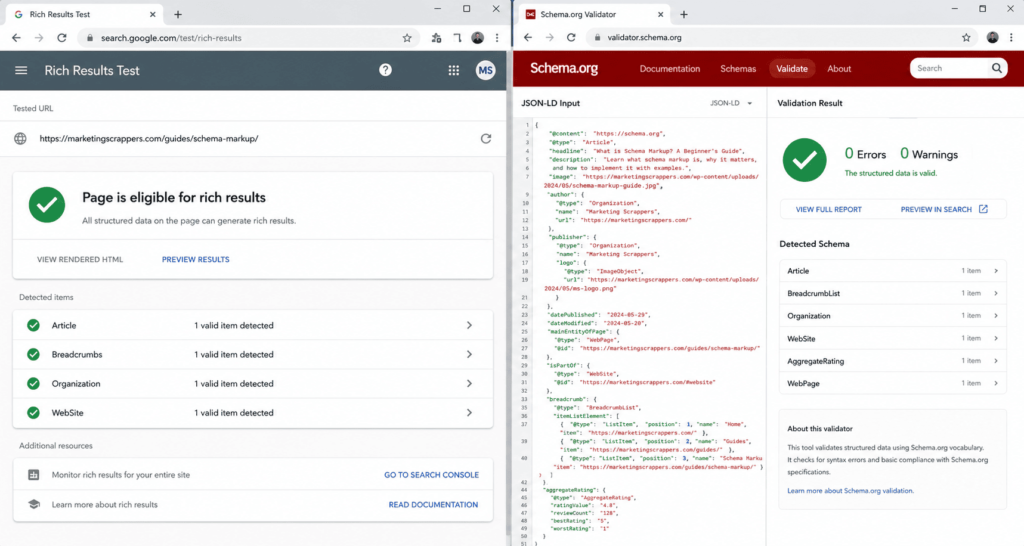Open the Google apps grid icon
This screenshot has height=546, width=1024.
453,70
